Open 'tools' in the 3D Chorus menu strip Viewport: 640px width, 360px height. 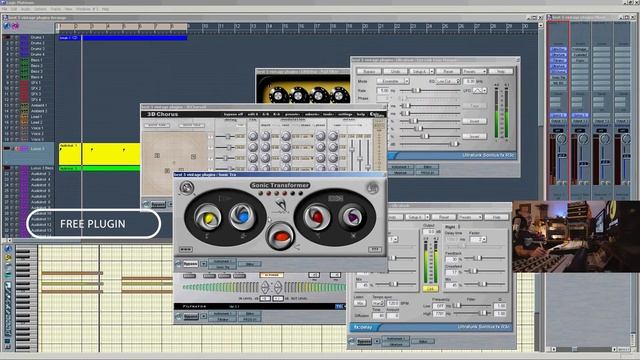coord(329,114)
